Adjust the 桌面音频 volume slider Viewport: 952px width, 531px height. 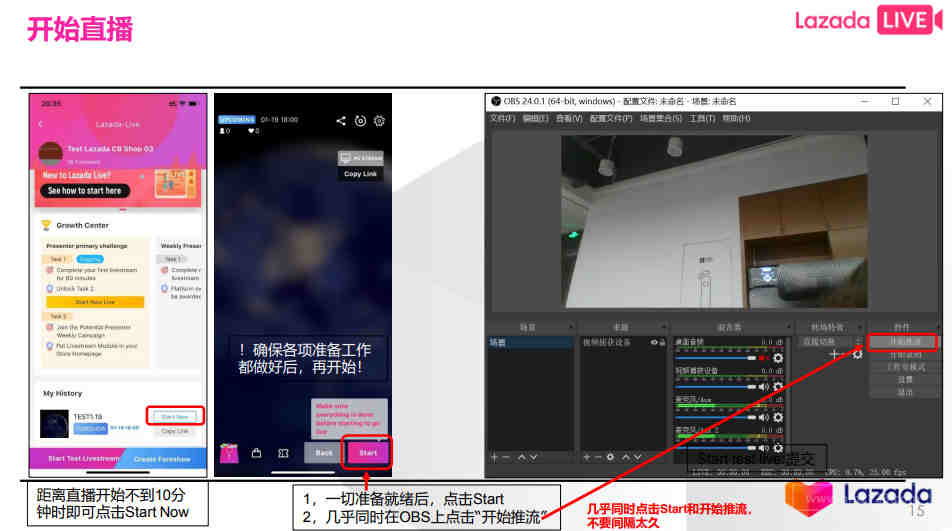pos(715,358)
